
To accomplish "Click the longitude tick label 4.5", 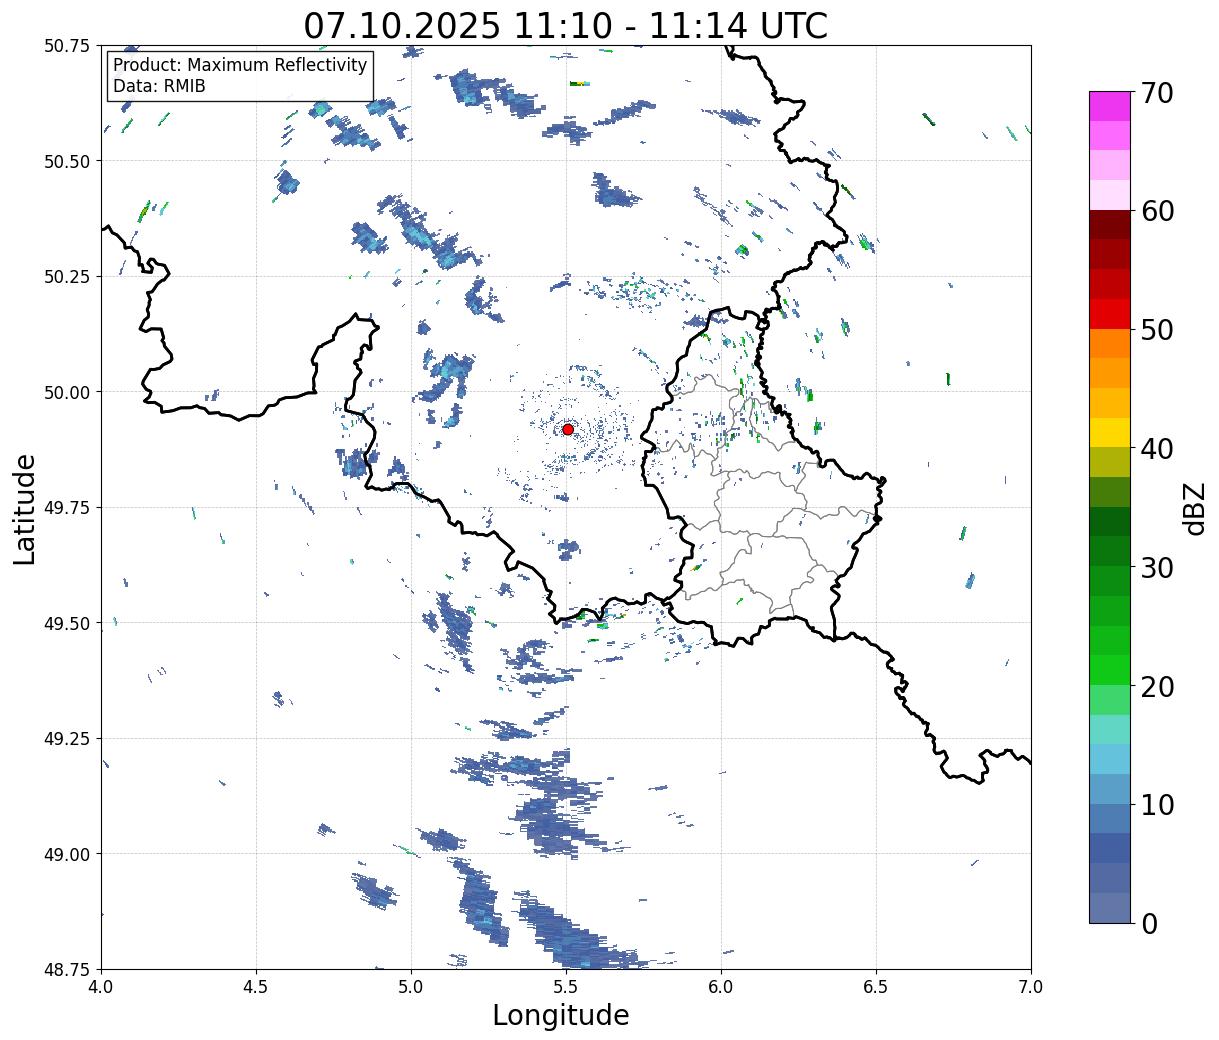I will click(256, 986).
